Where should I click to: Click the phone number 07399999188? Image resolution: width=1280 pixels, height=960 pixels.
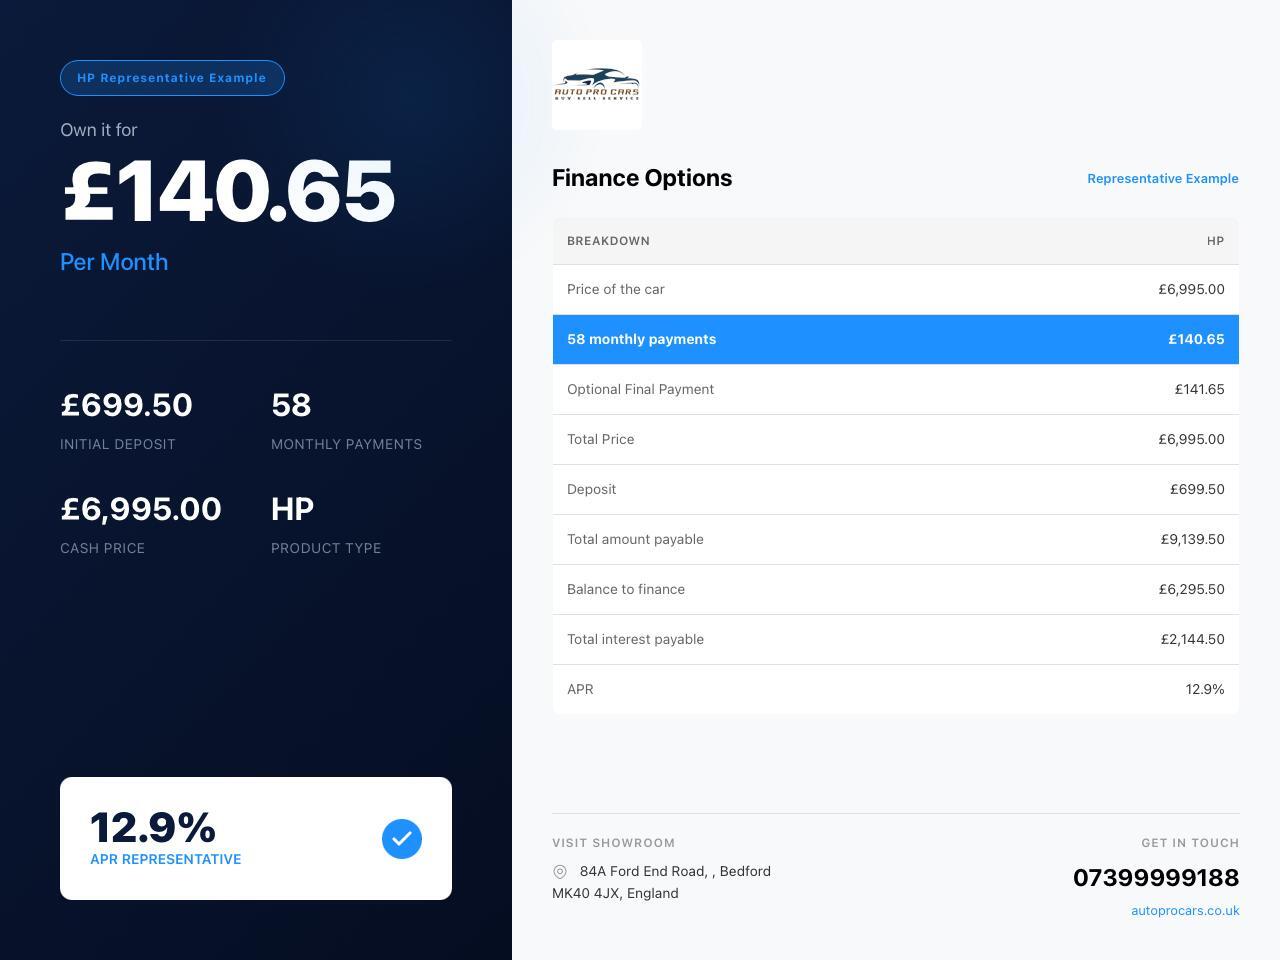[1155, 878]
